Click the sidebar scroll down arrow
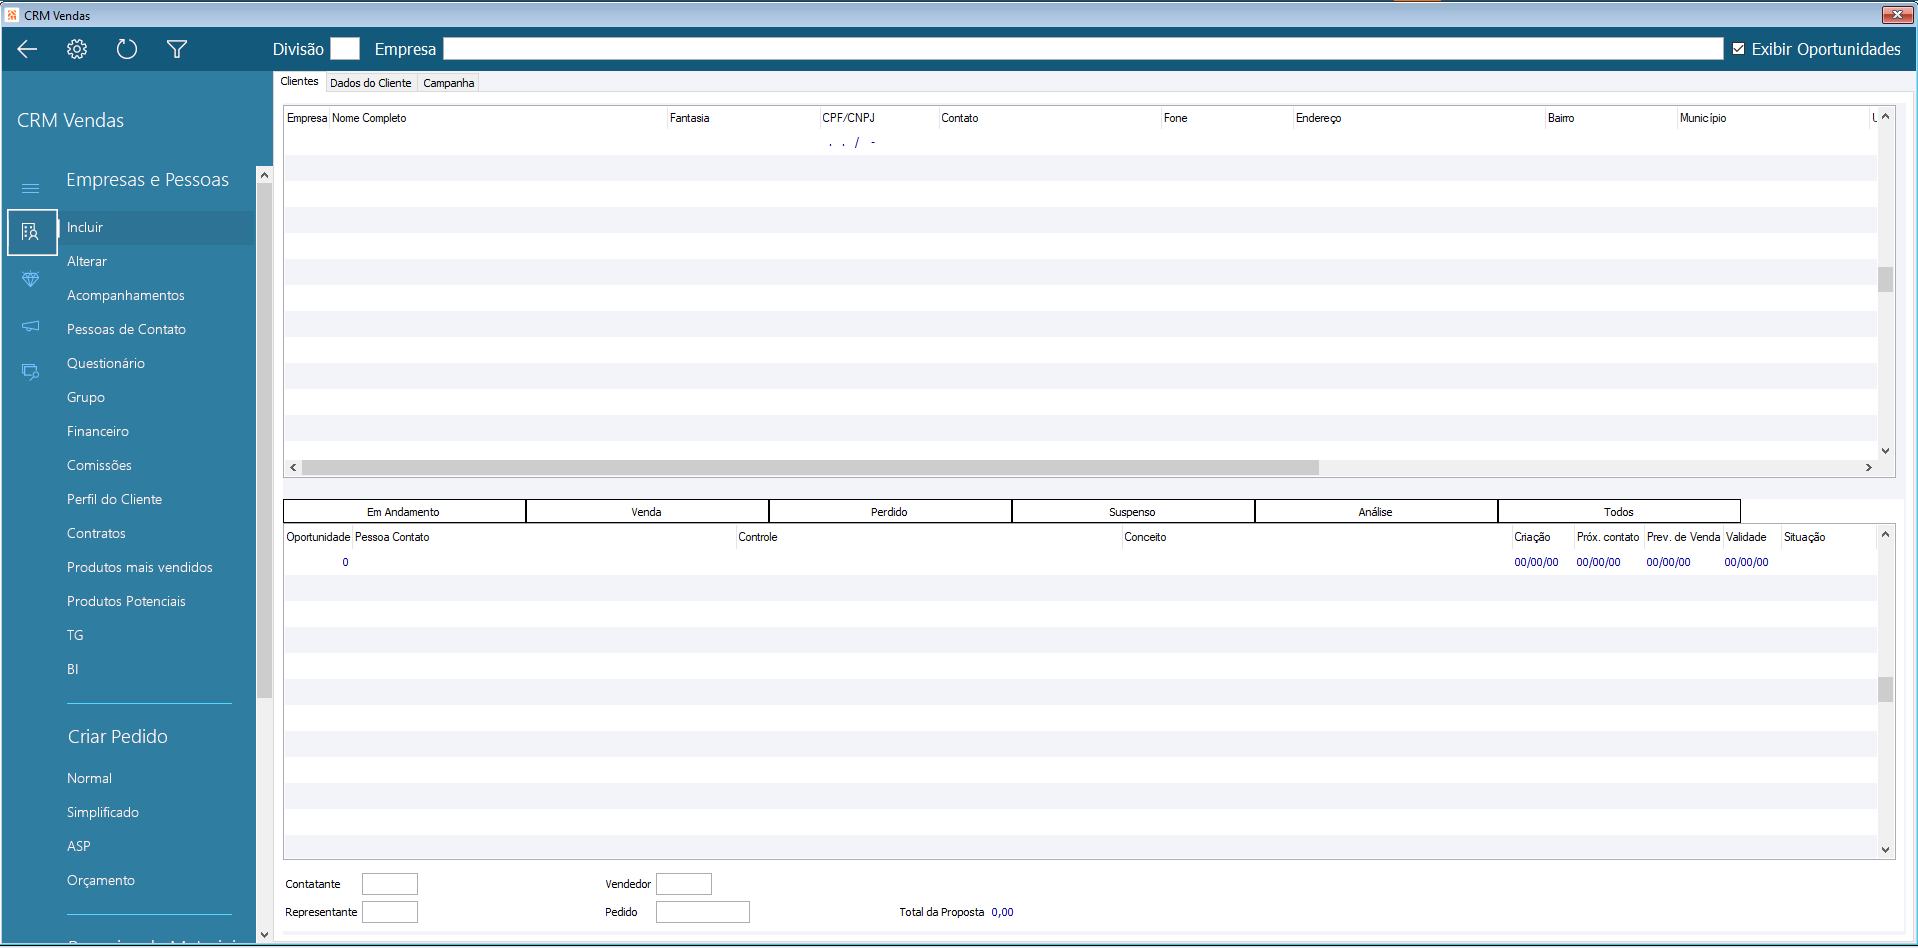 click(264, 935)
